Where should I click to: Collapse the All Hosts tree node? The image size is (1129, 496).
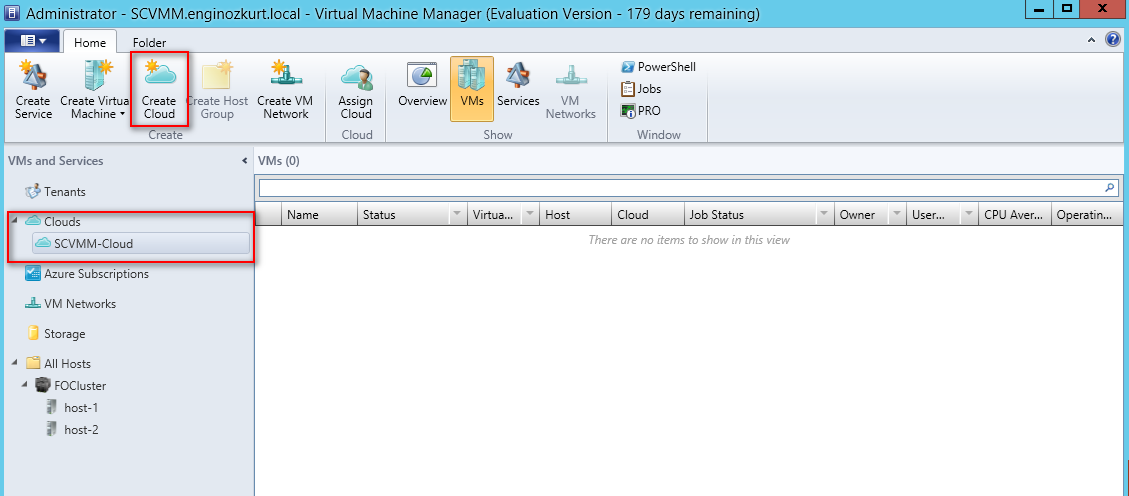tap(16, 363)
